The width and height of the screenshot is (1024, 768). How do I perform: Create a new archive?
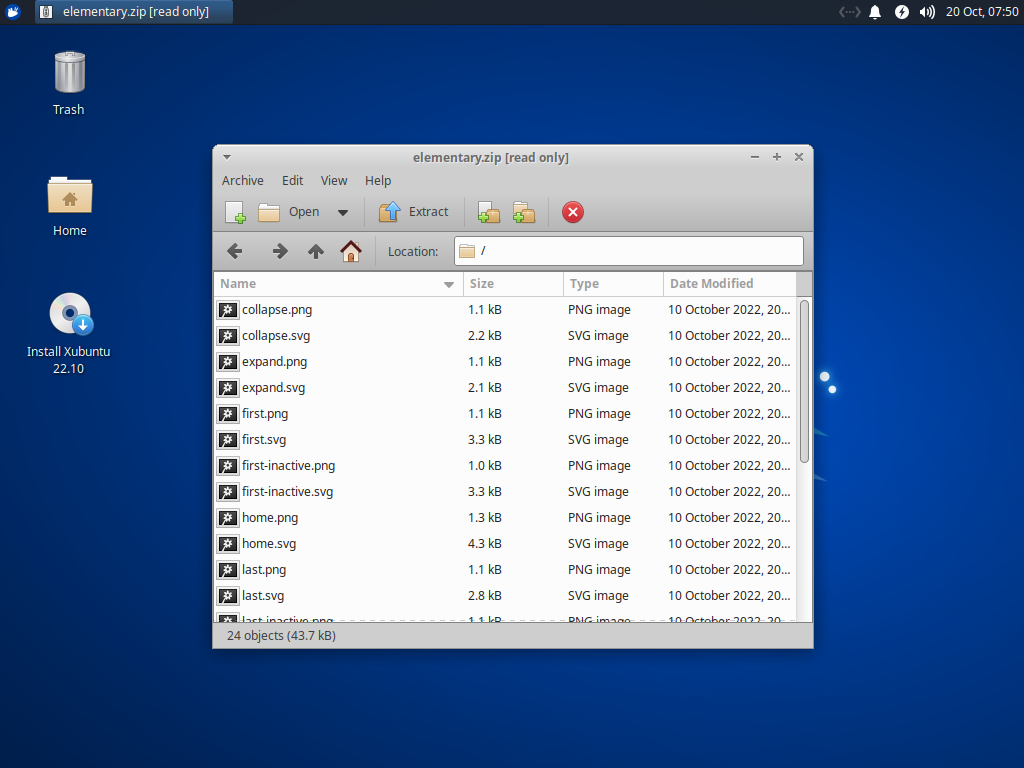point(234,212)
